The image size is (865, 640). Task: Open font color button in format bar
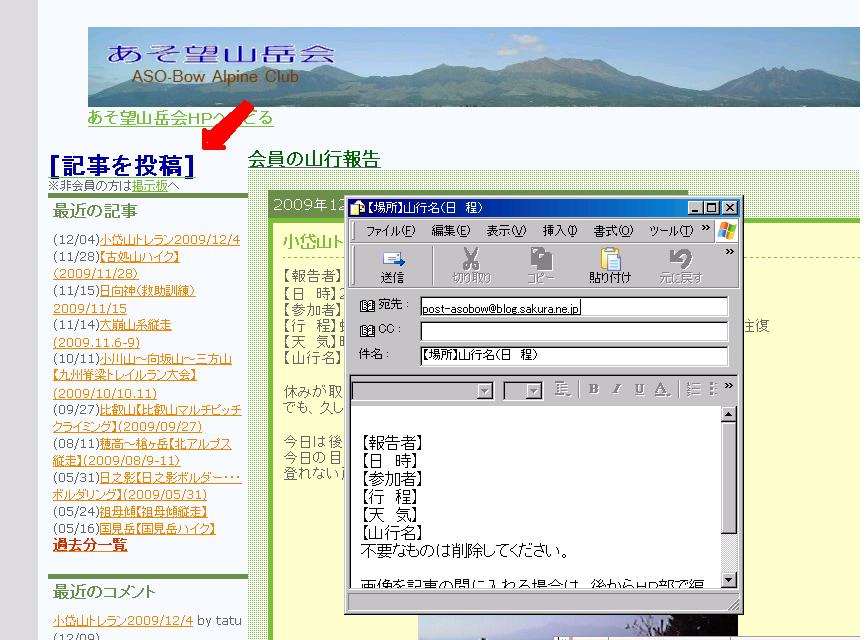661,390
